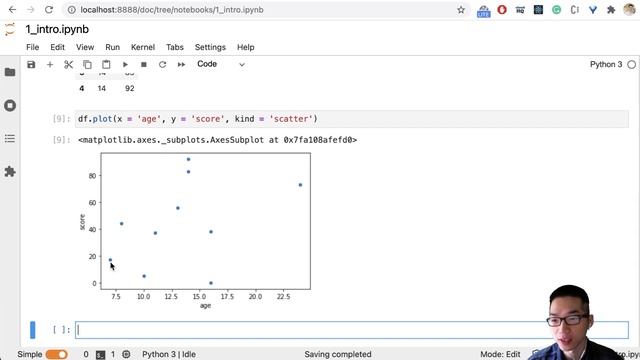Click the scatter plot output image
Viewport: 640px width, 360px height.
click(x=195, y=230)
